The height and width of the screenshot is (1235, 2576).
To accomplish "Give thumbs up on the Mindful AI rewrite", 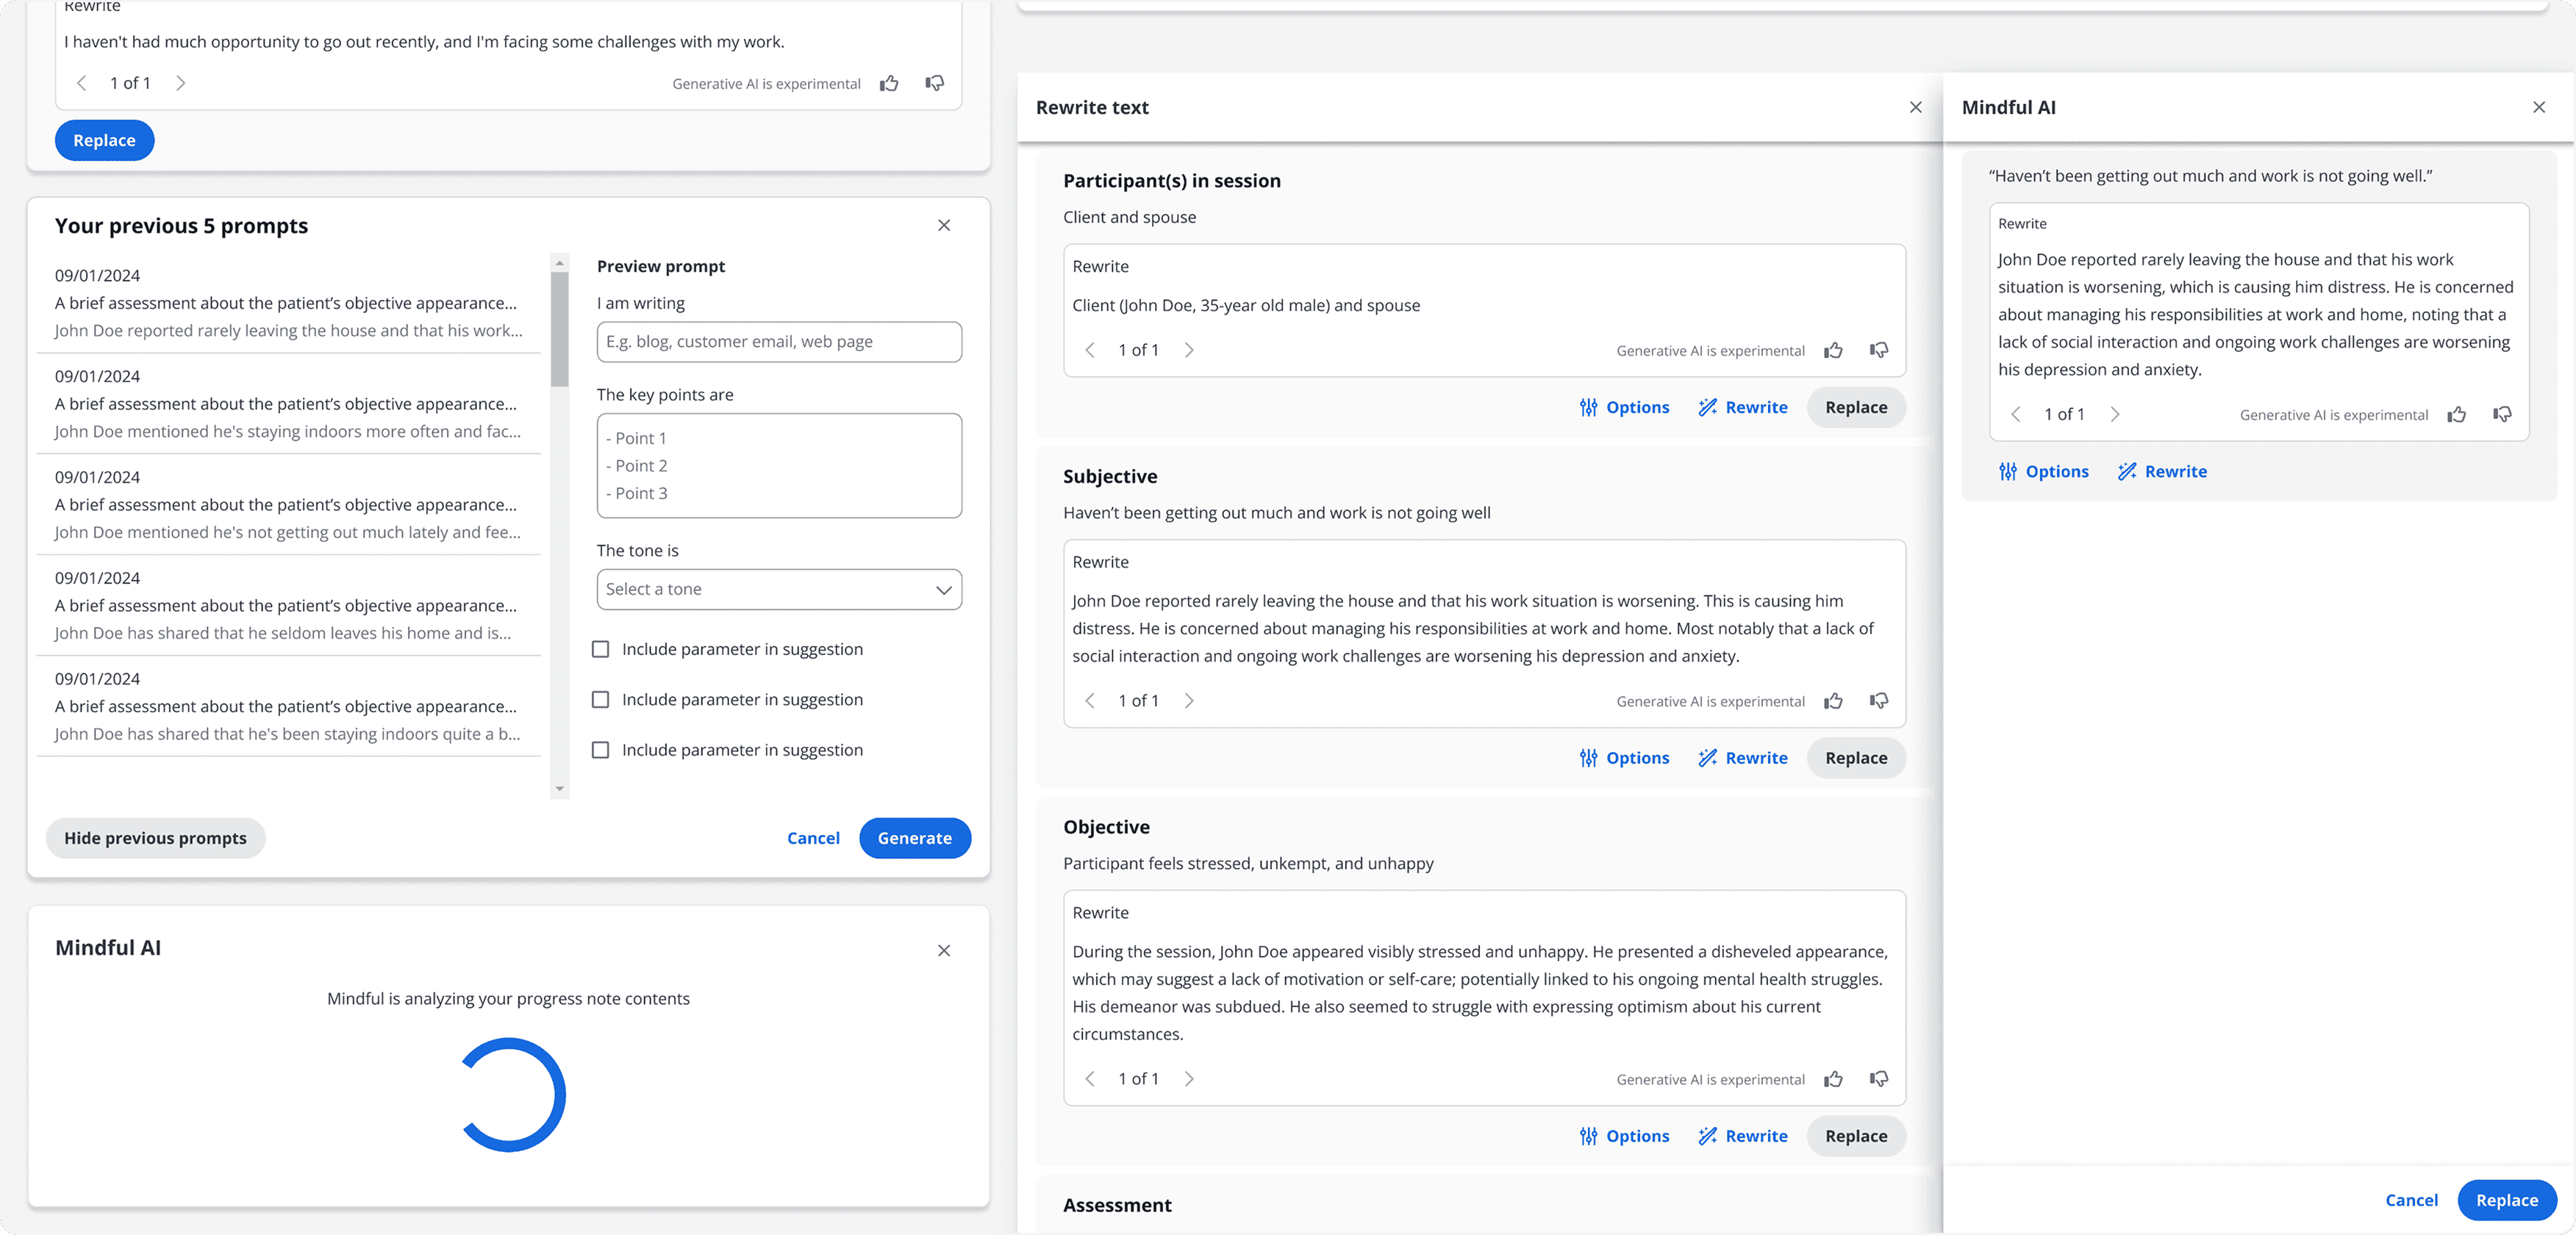I will click(x=2457, y=413).
